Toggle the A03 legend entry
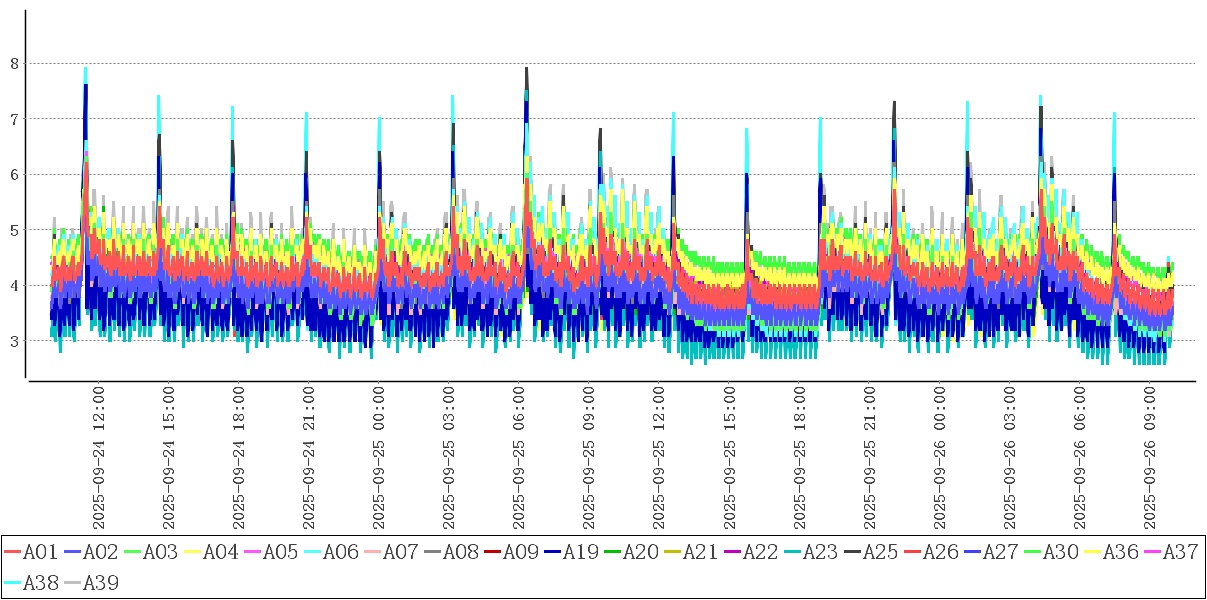 click(151, 552)
